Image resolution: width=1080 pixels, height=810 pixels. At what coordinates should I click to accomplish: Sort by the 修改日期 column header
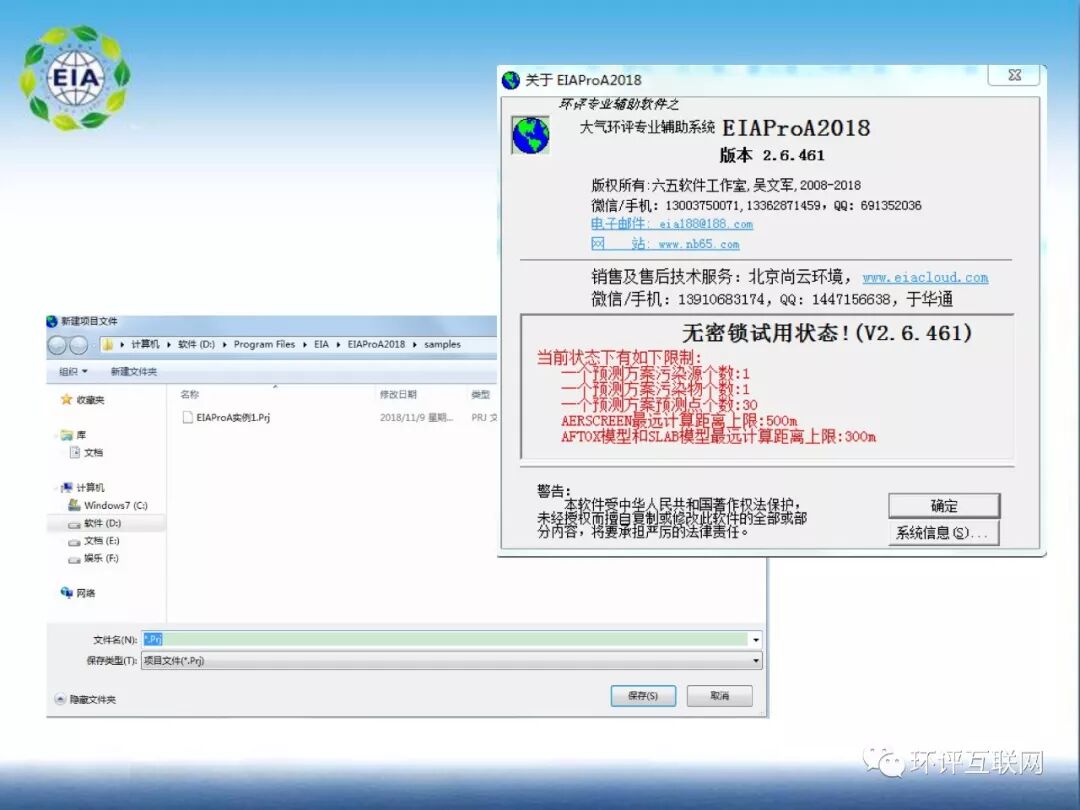click(x=398, y=394)
